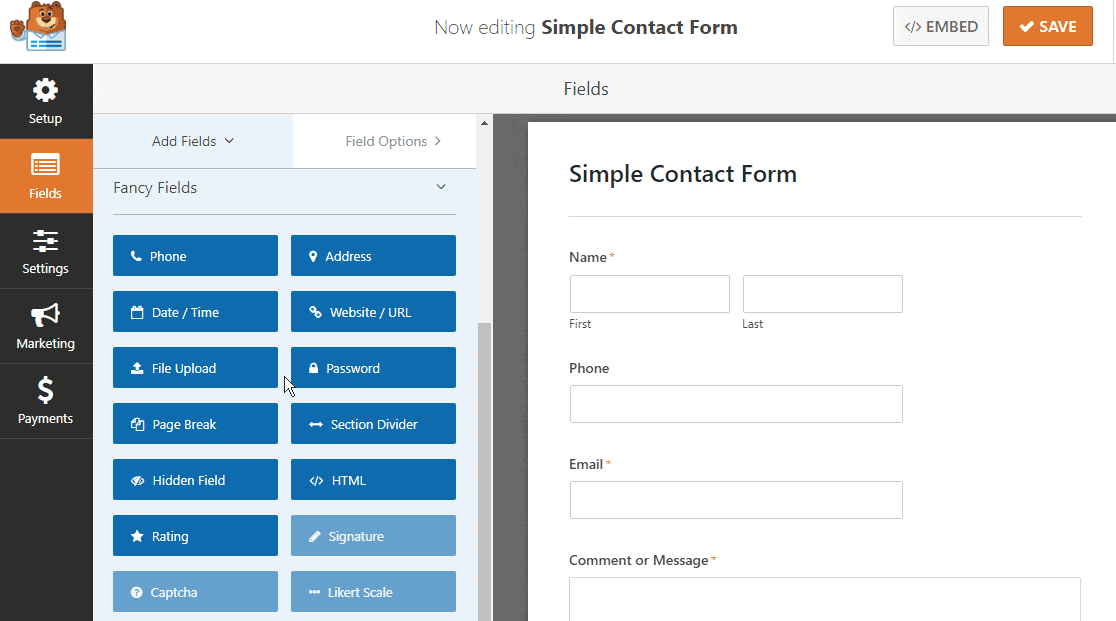Click the First name input box
Screen dimensions: 1116x621
pyautogui.click(x=650, y=294)
